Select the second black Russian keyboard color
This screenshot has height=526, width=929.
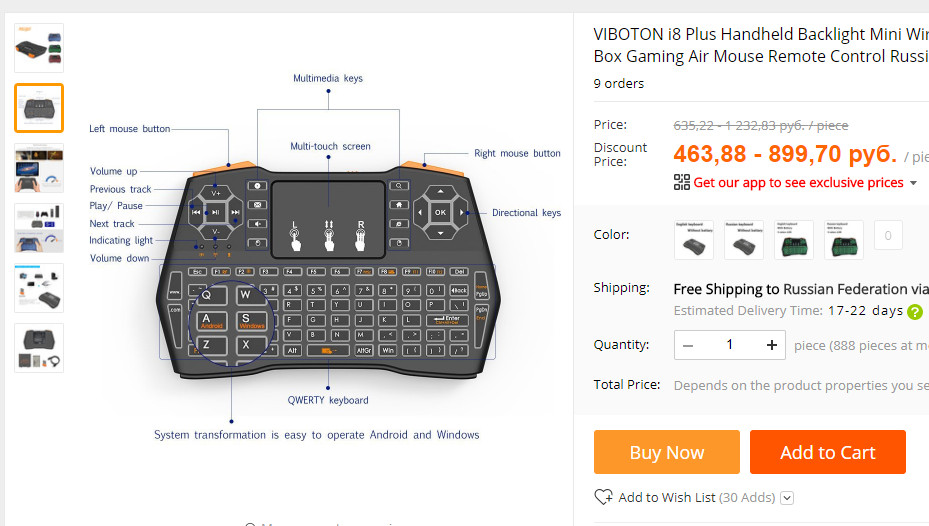click(744, 240)
